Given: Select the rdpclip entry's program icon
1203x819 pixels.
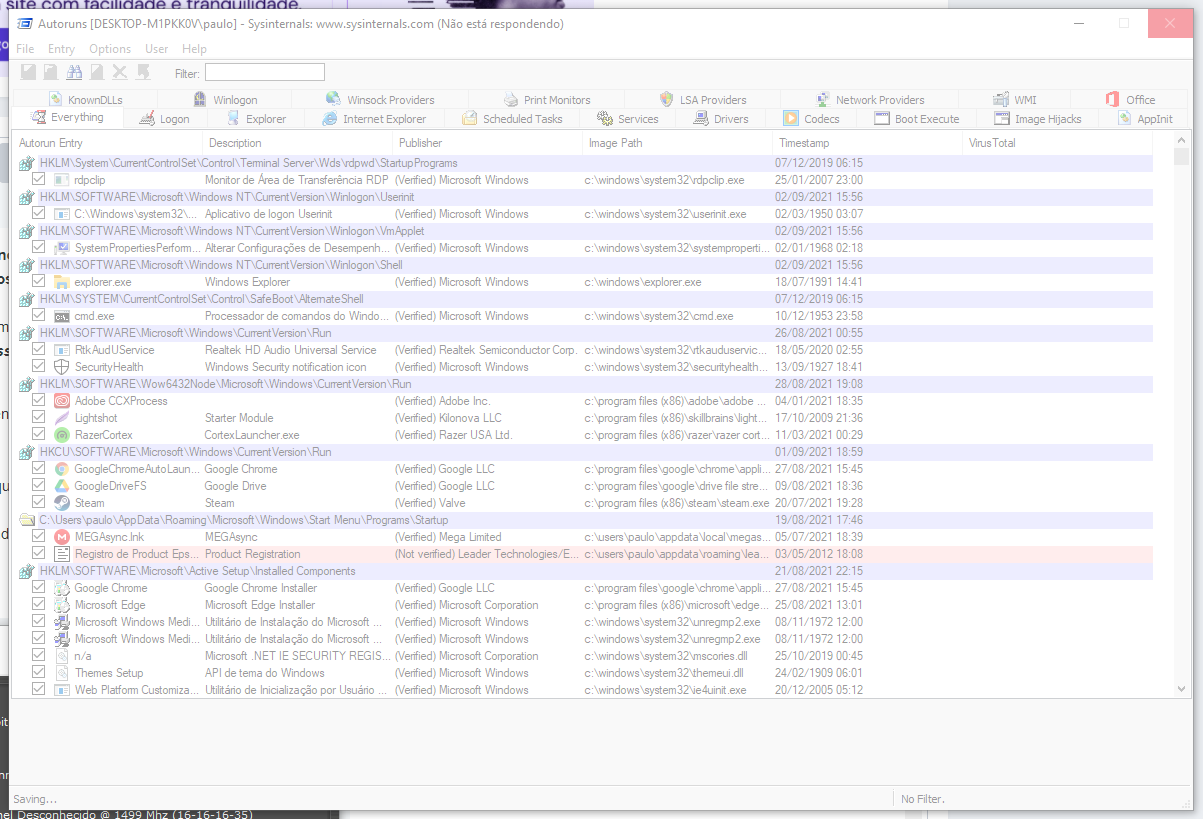Looking at the screenshot, I should (x=61, y=180).
